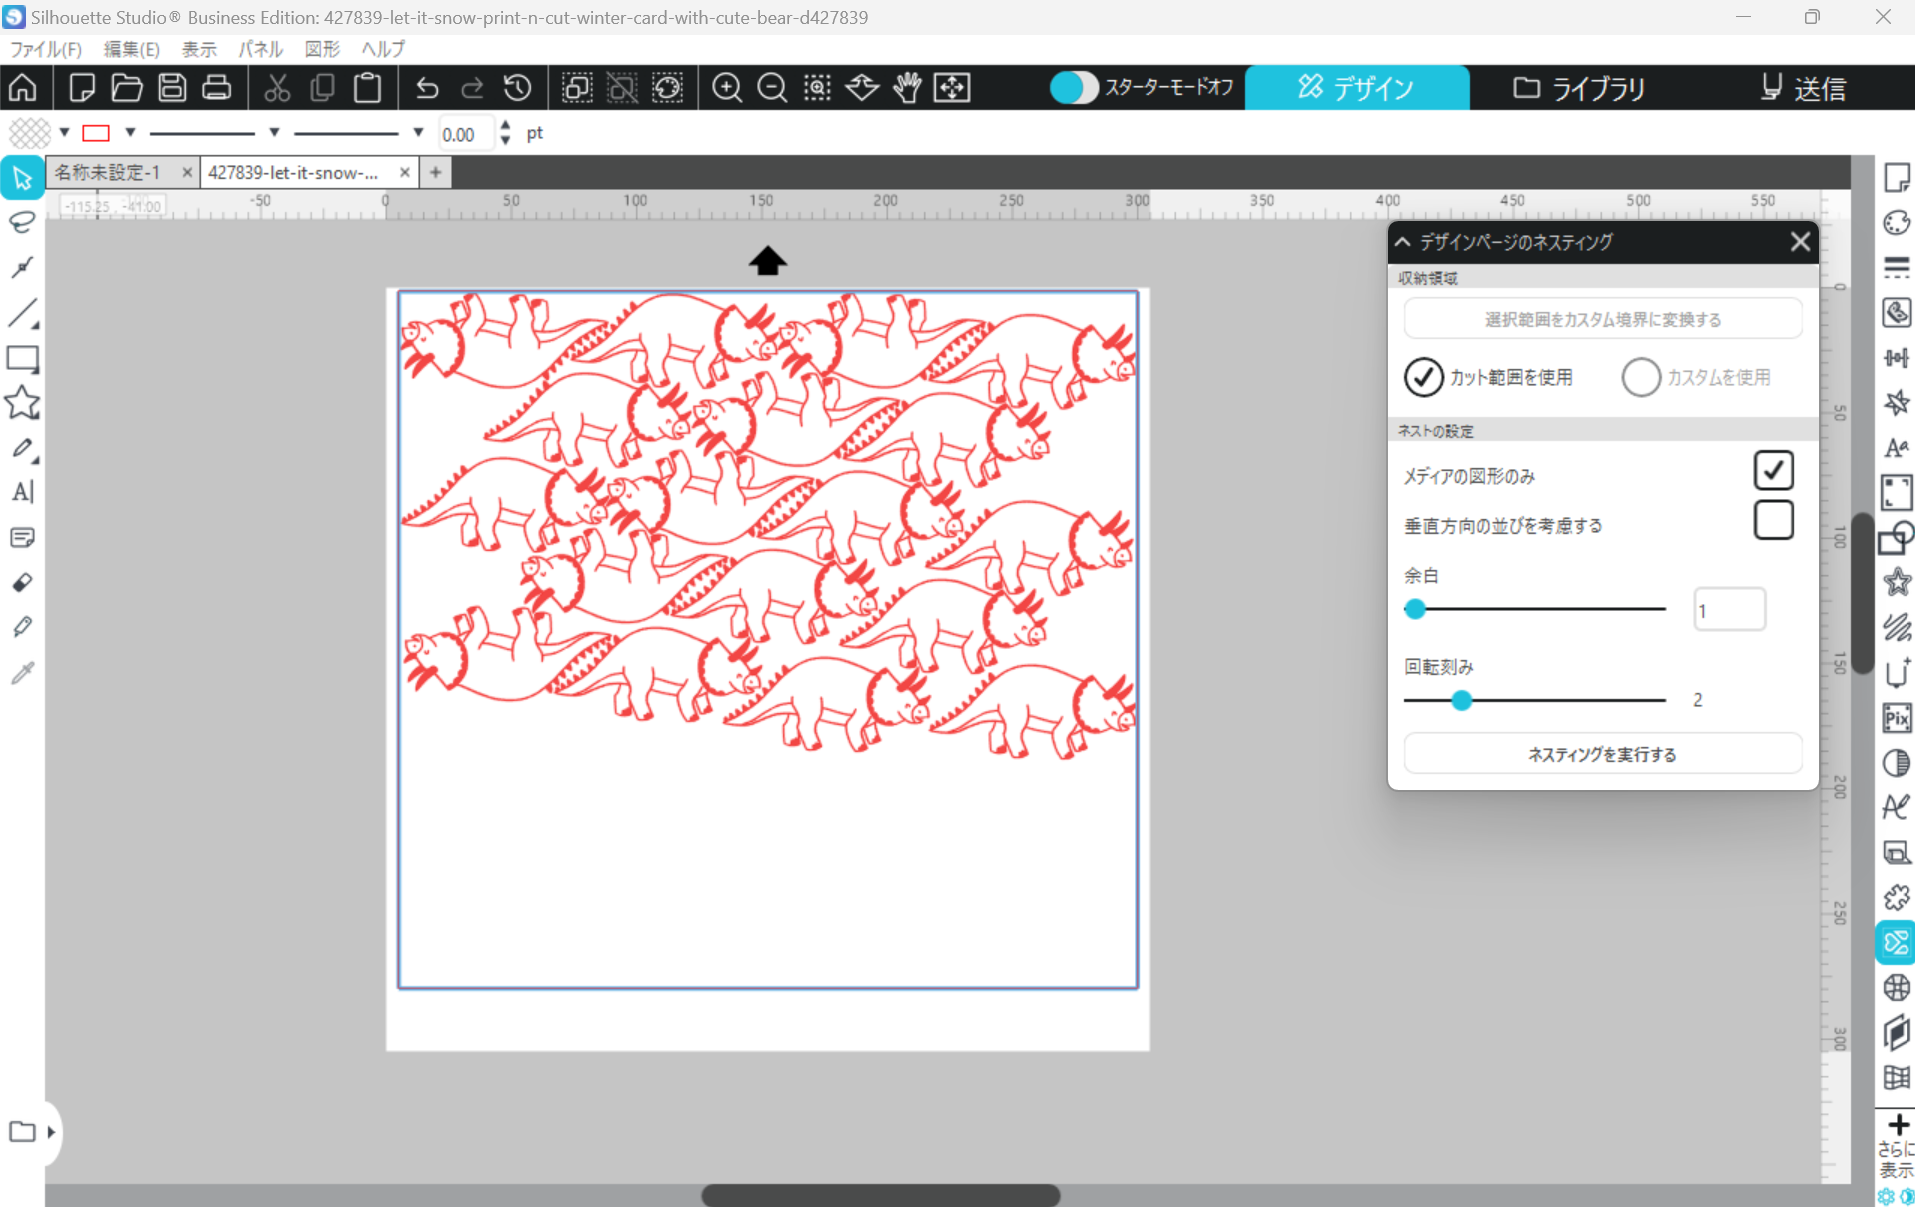
Task: Open the Trace Pix panel
Action: pos(1896,718)
